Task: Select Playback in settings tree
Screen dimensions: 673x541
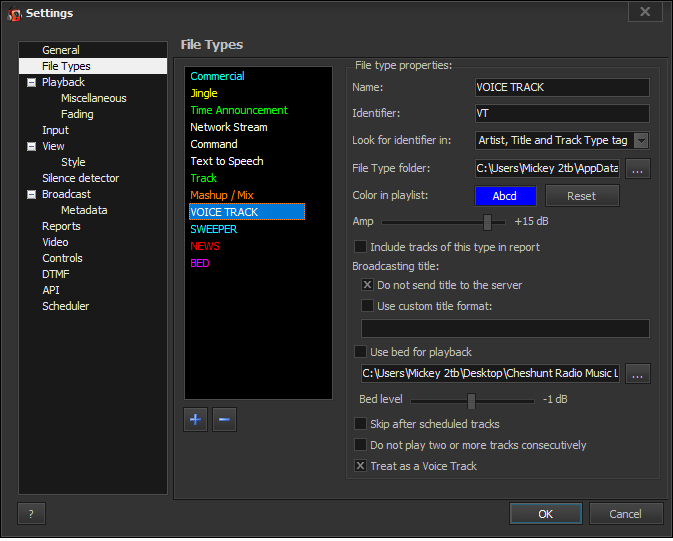Action: pos(63,82)
